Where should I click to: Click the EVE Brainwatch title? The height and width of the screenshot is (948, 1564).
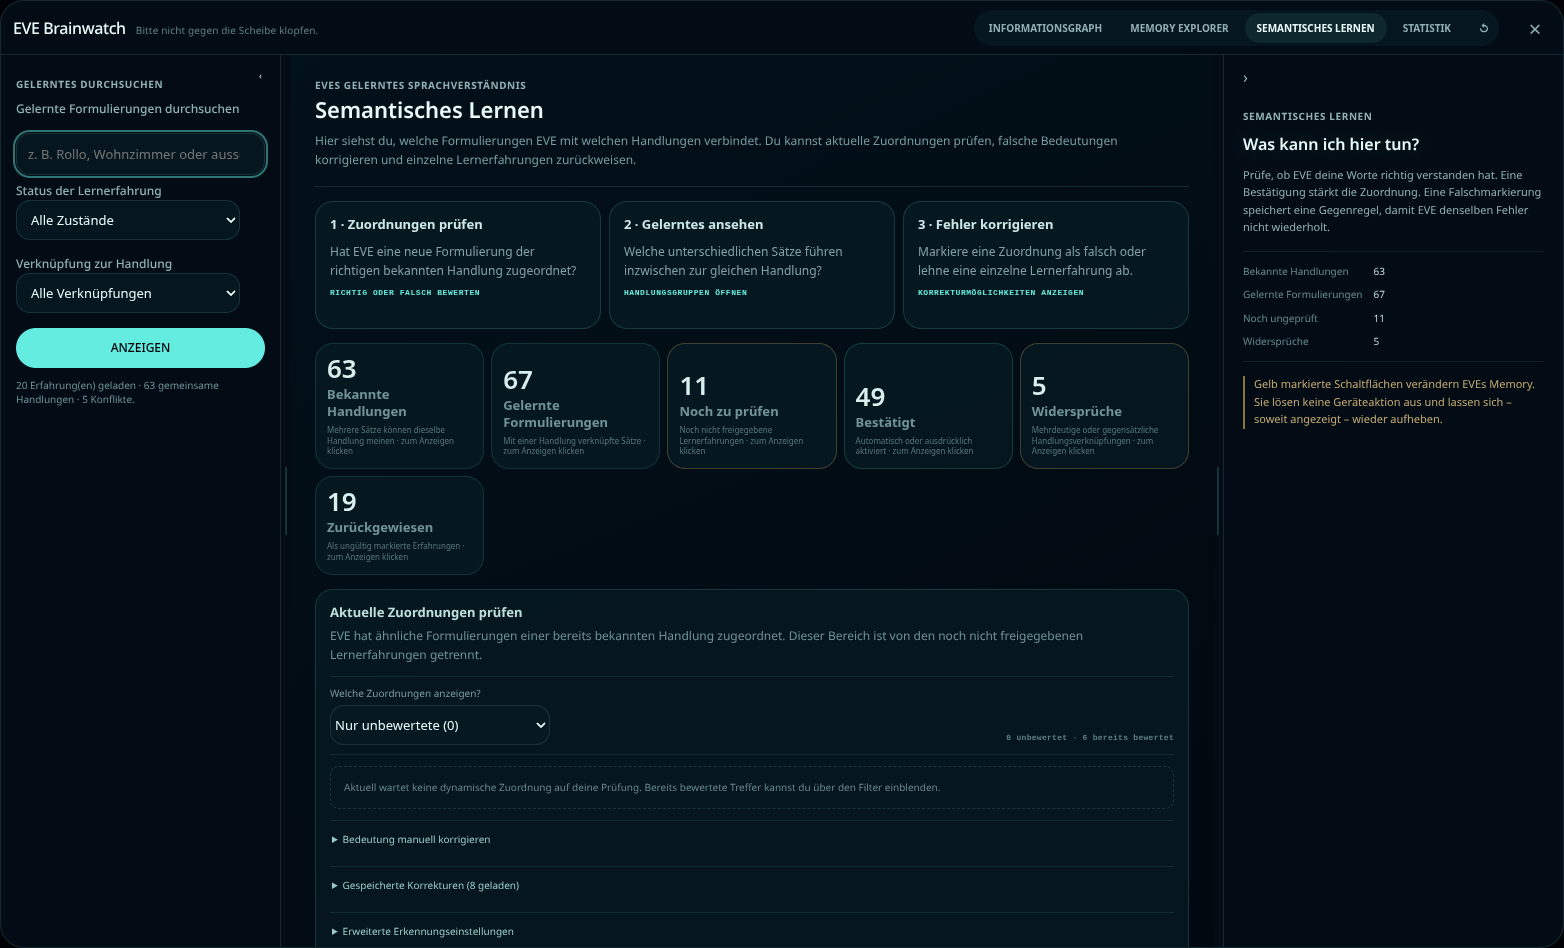tap(69, 29)
